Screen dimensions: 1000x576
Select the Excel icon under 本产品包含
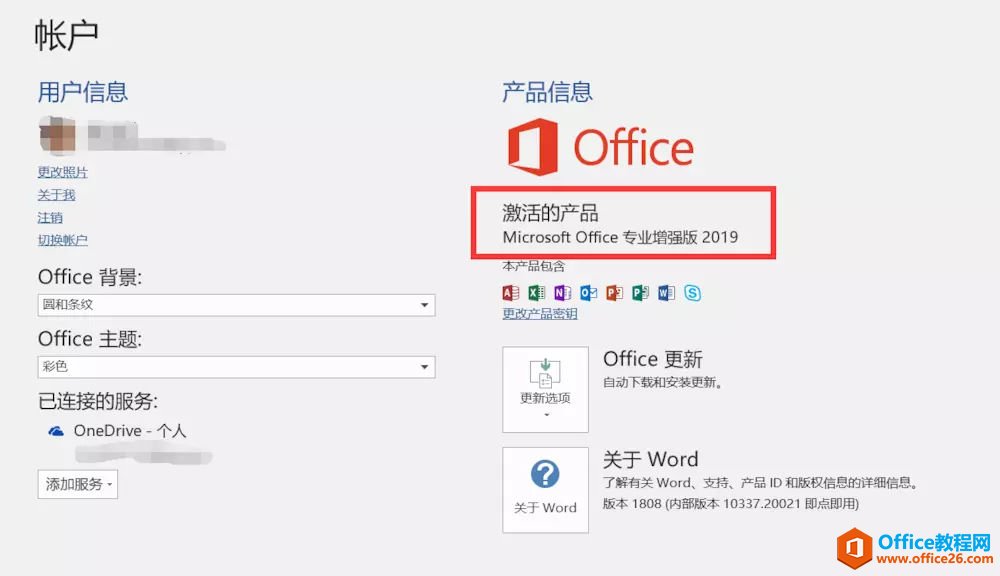(x=536, y=293)
